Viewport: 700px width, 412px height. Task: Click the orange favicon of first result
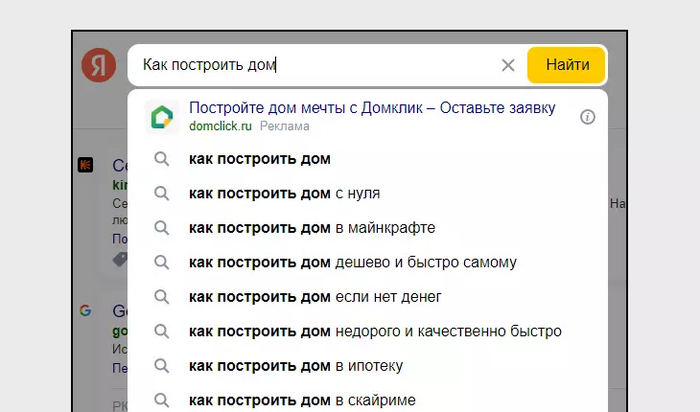pyautogui.click(x=86, y=165)
